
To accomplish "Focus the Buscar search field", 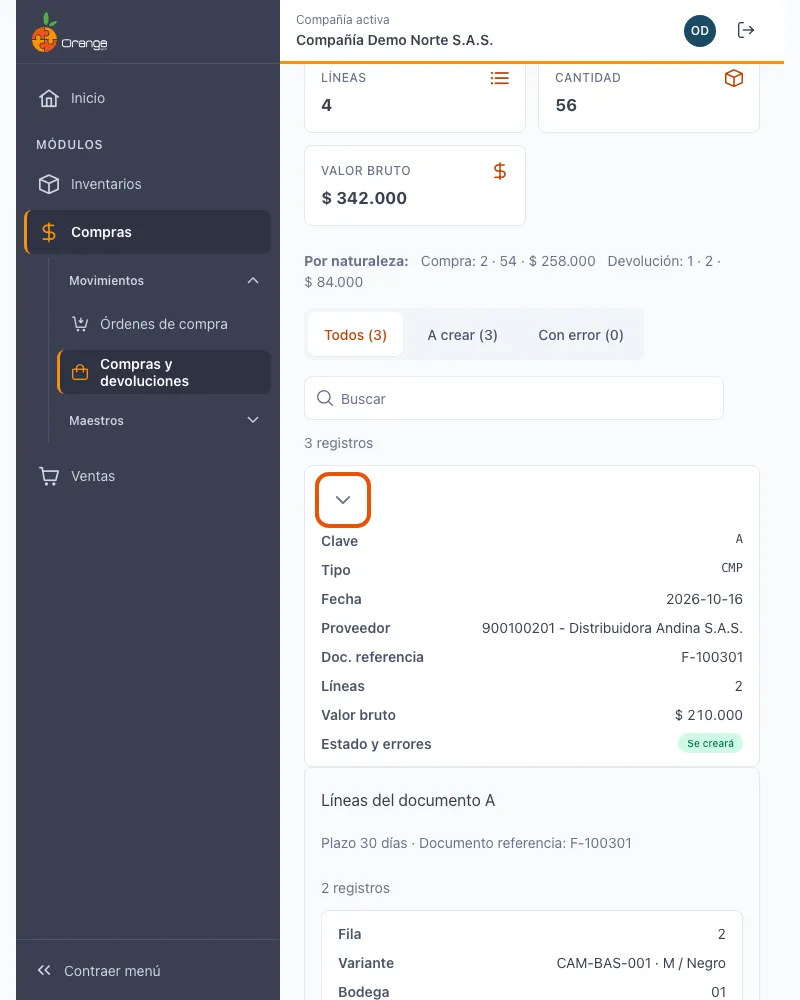I will pyautogui.click(x=514, y=399).
